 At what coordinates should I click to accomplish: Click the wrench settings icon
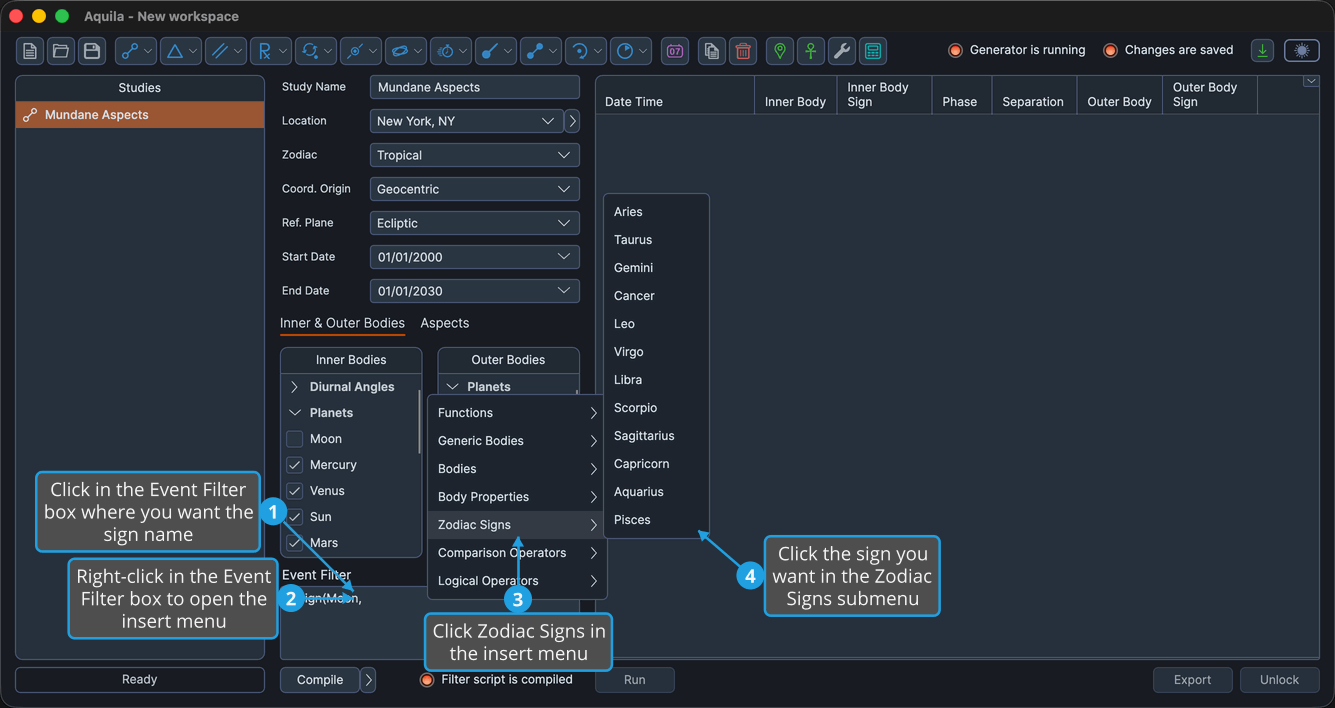[841, 51]
